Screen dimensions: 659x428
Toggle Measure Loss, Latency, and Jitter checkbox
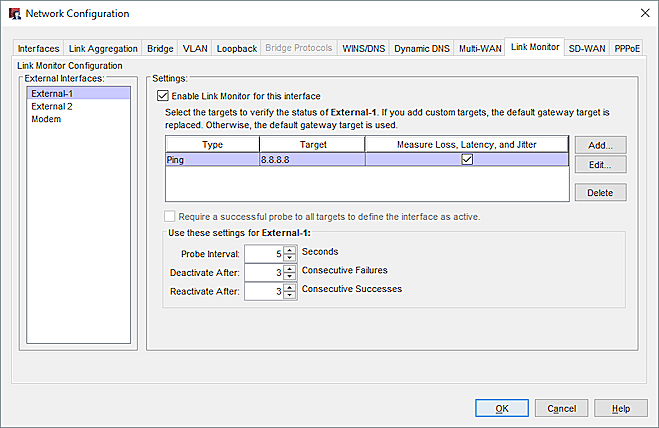(x=466, y=159)
